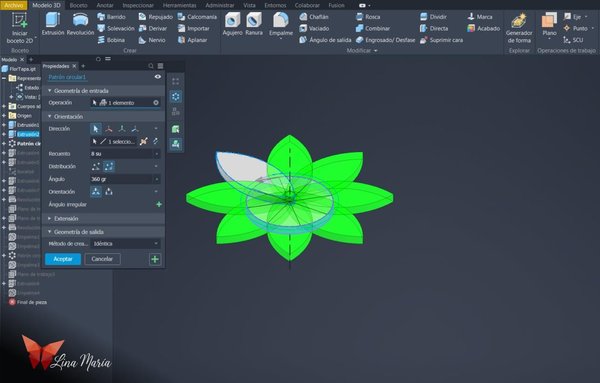
Task: Switch to the Vista tab
Action: click(x=249, y=5)
